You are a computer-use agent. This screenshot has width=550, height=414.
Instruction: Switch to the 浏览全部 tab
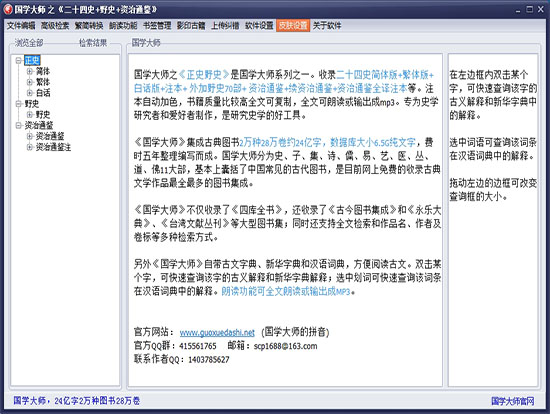(29, 43)
